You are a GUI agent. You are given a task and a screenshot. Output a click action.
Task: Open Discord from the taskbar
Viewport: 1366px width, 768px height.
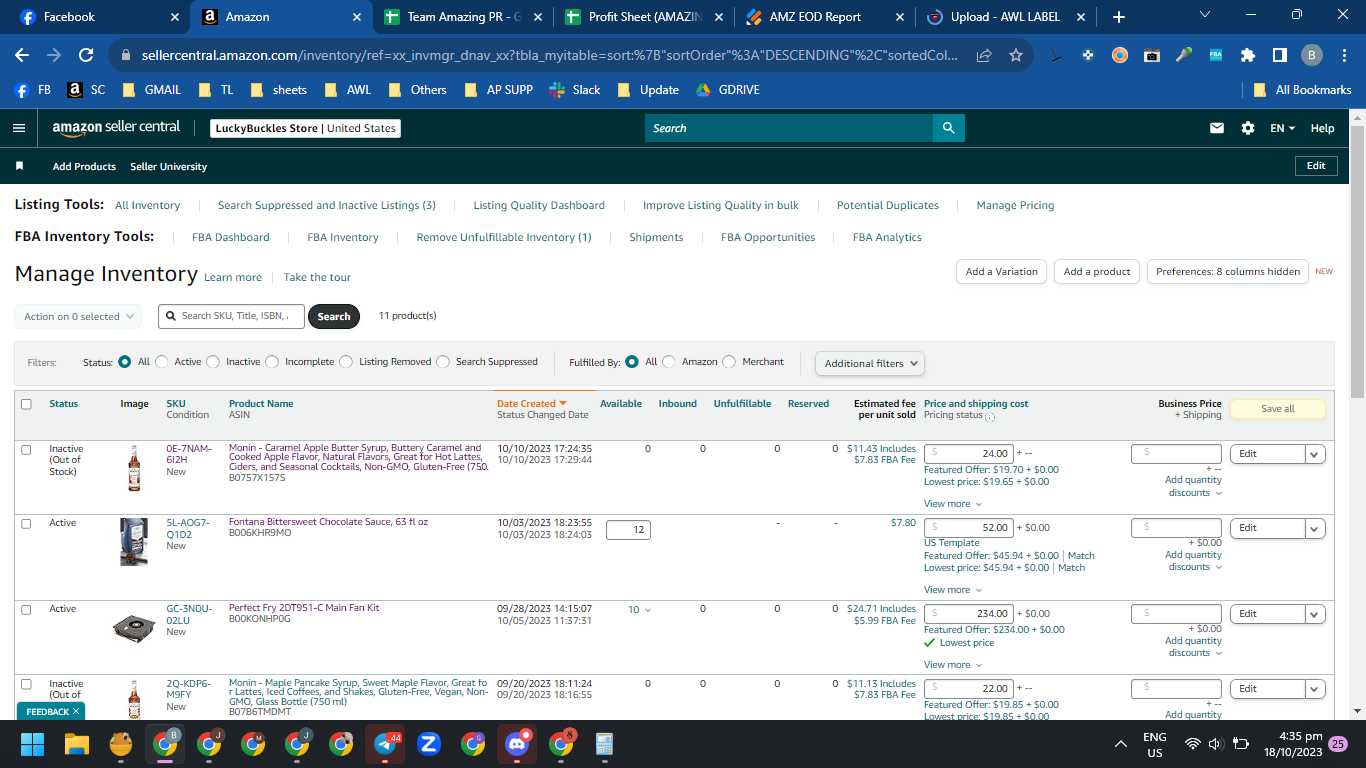coord(517,744)
